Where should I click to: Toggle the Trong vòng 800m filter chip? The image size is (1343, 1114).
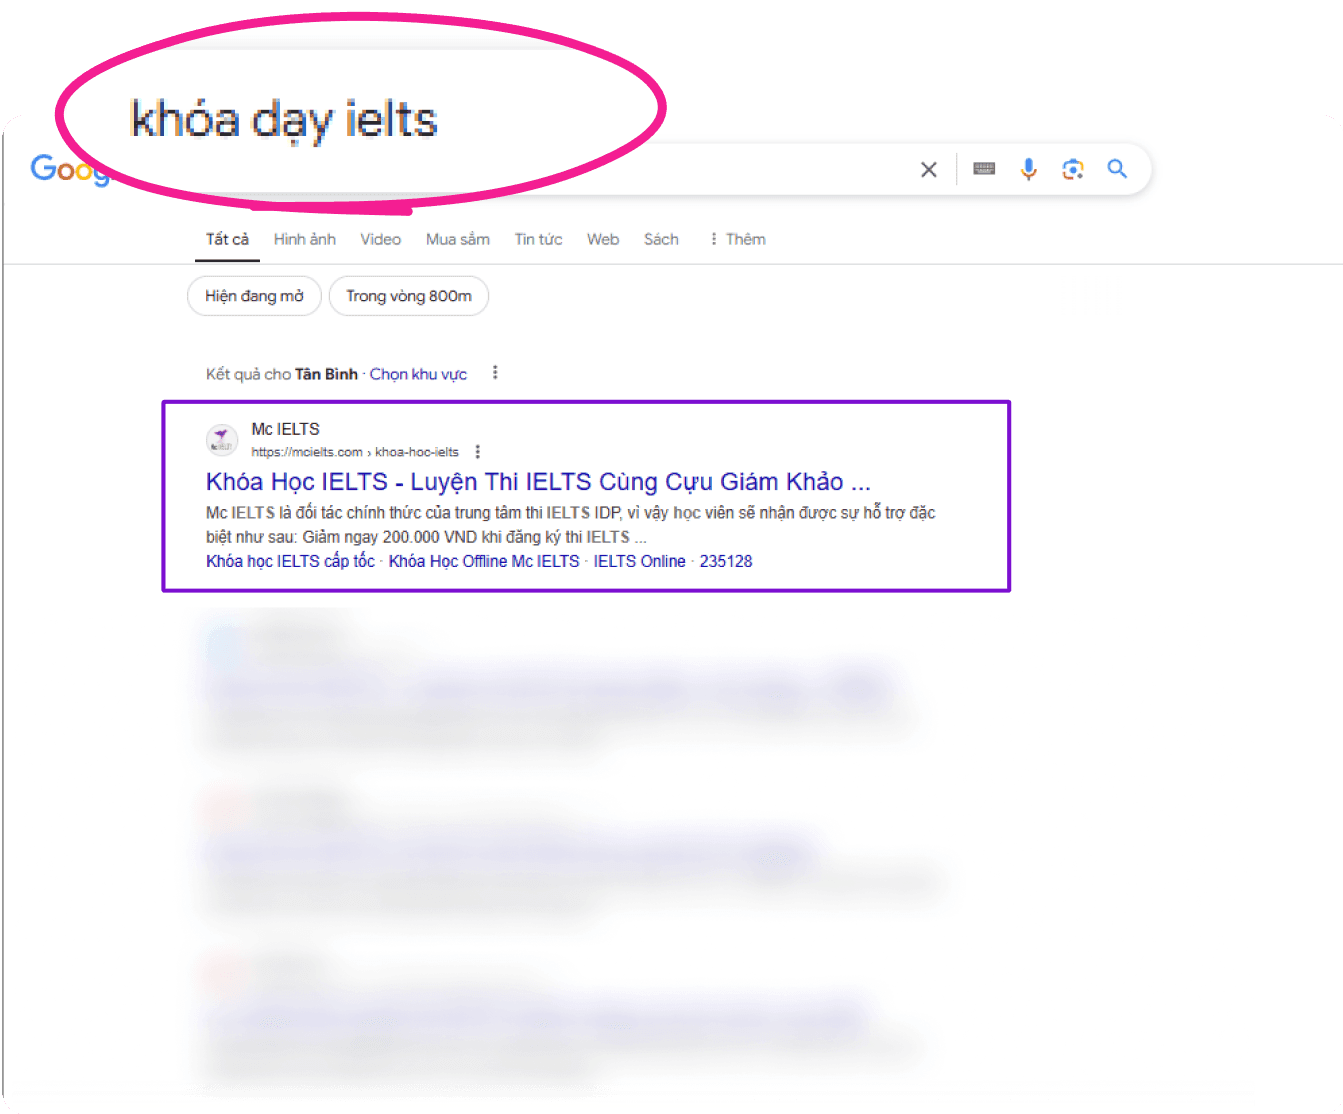pos(409,296)
